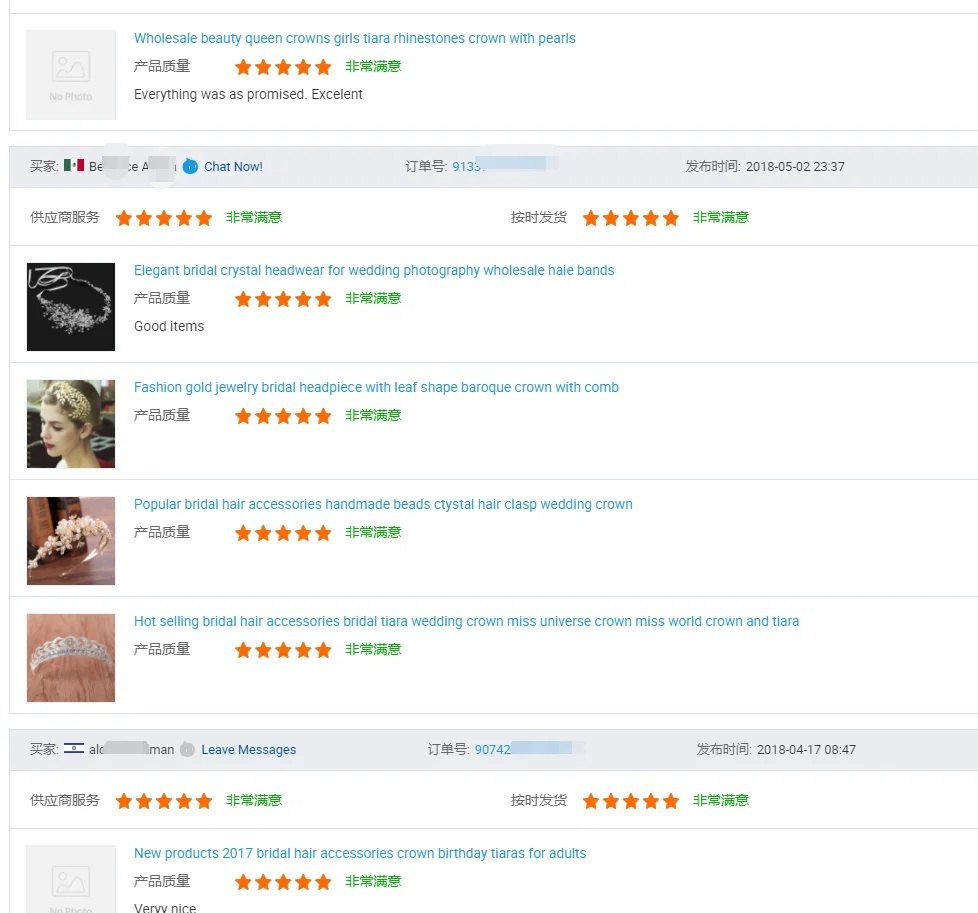This screenshot has width=978, height=913.
Task: Click the 供应商服务 star rating in the 2018-05-02 review
Action: tap(164, 218)
